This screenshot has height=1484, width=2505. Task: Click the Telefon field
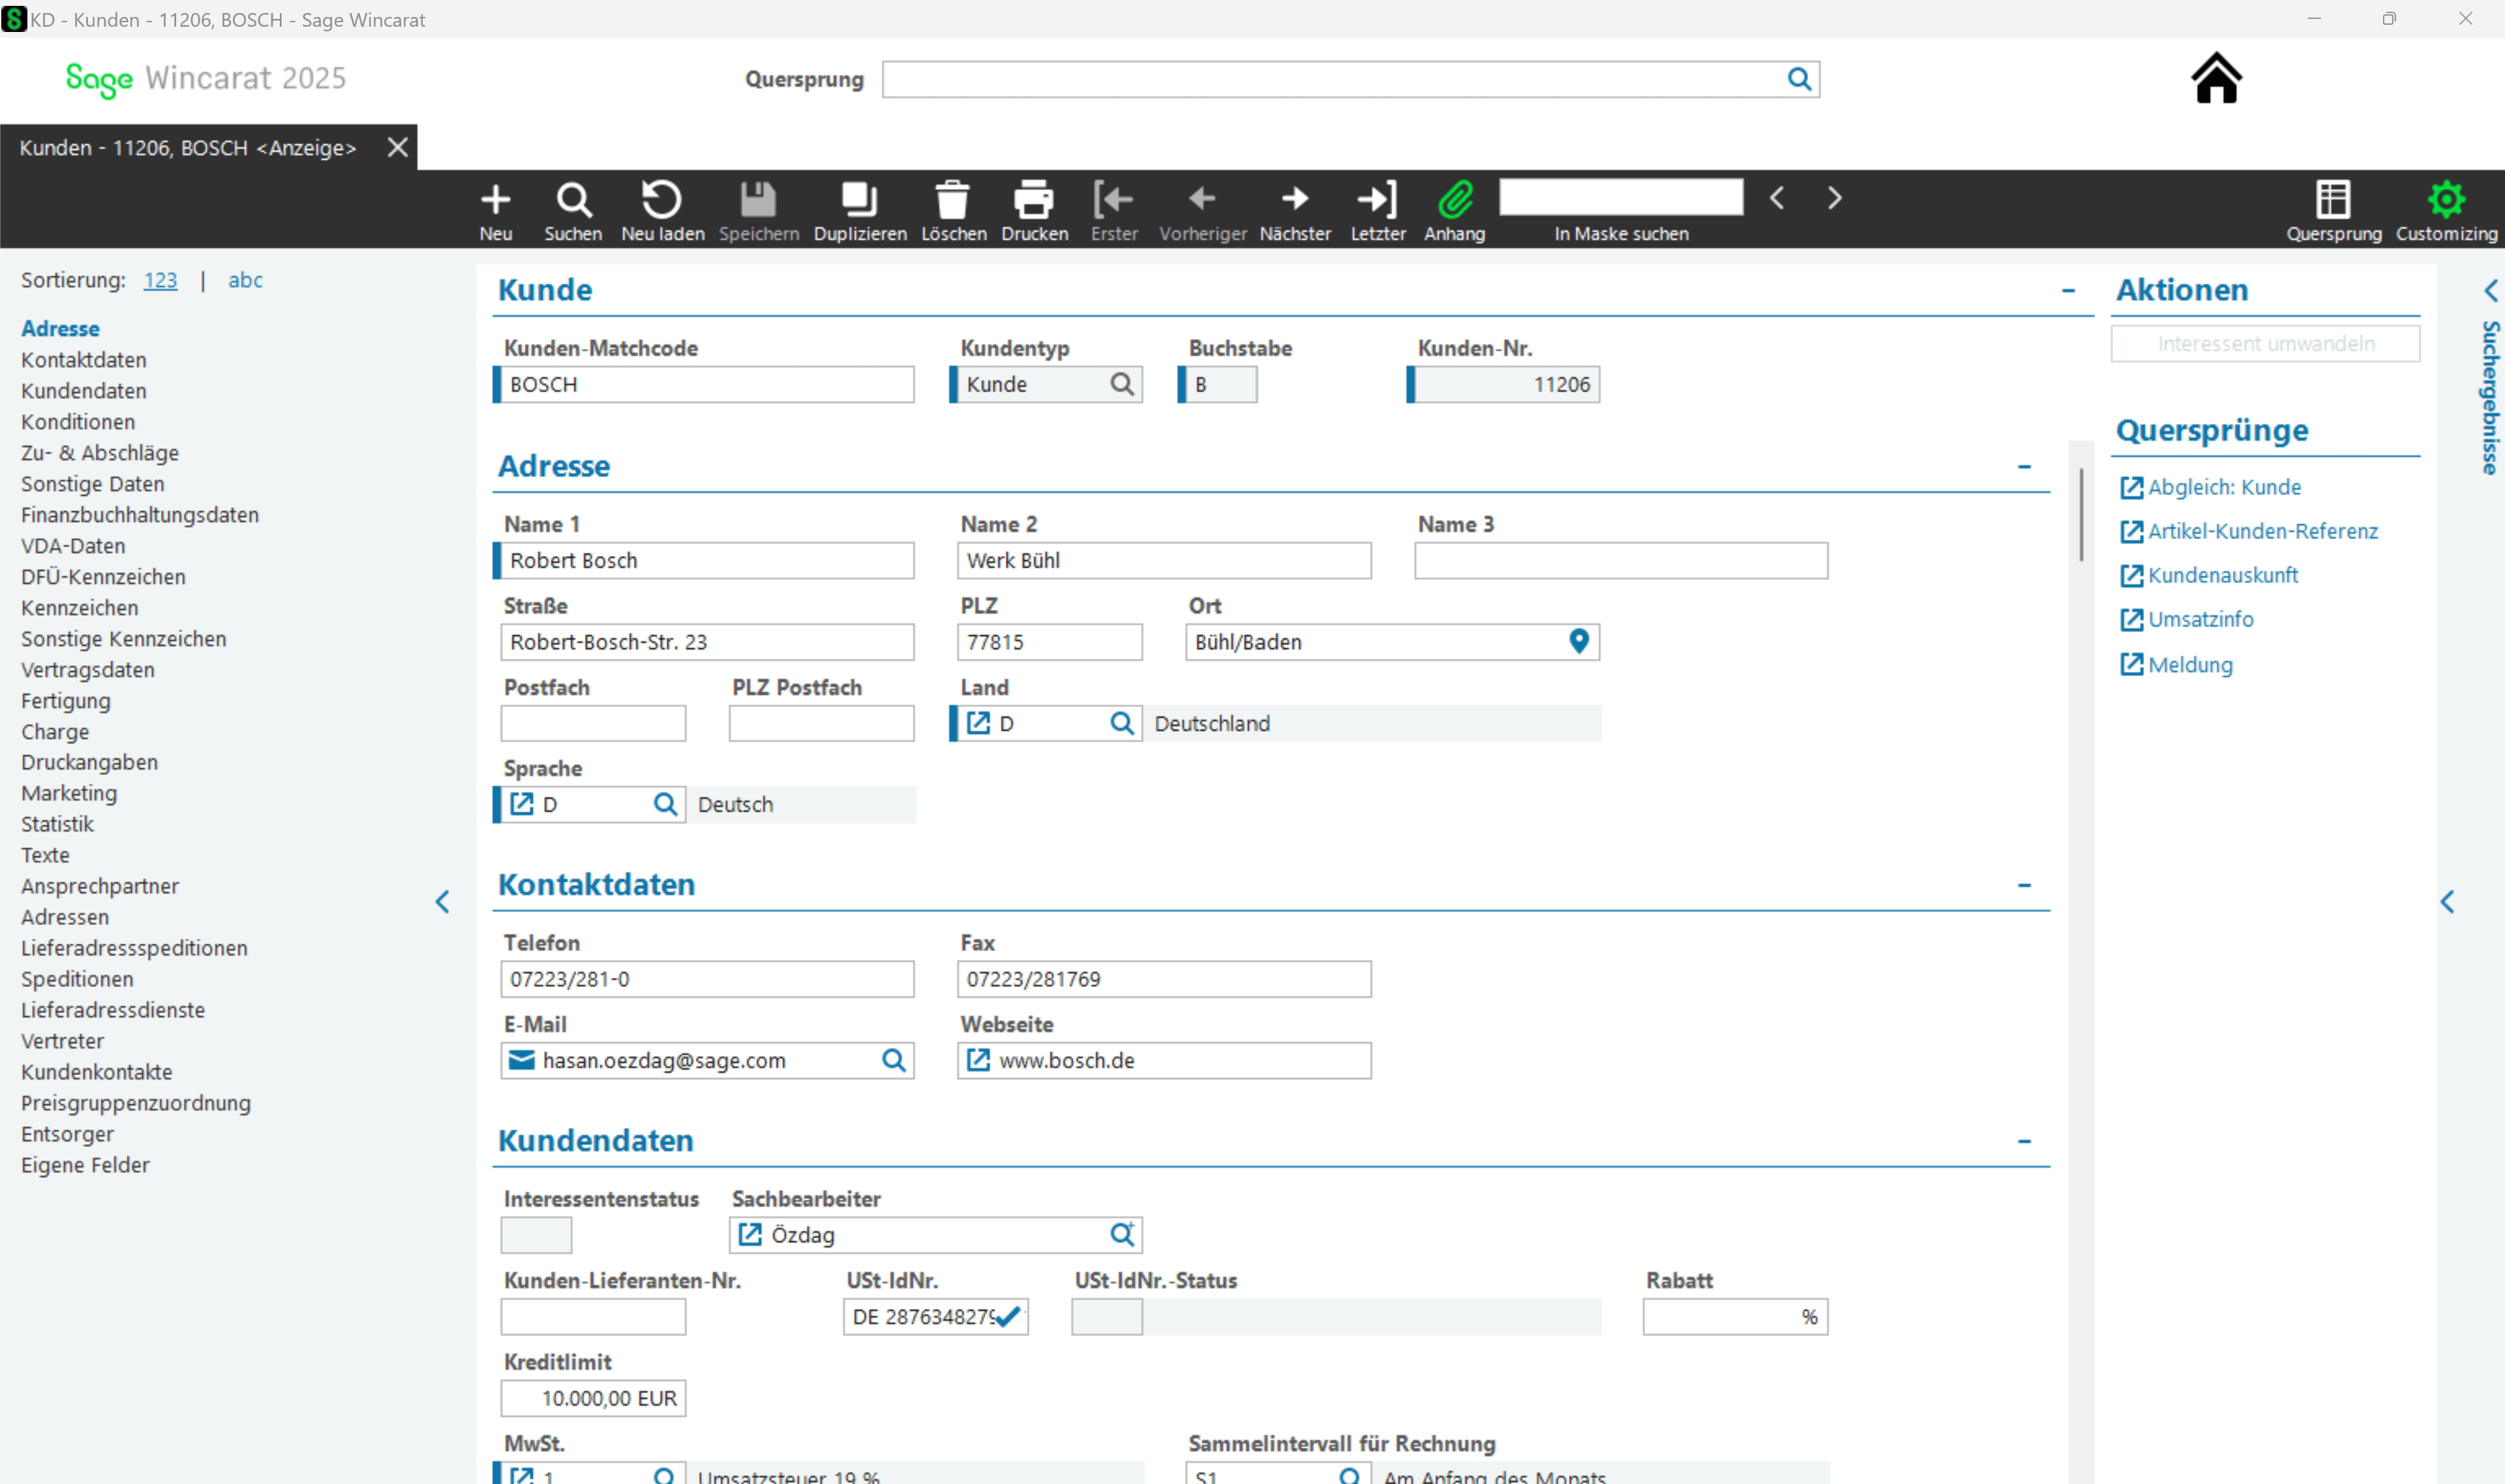pos(707,979)
